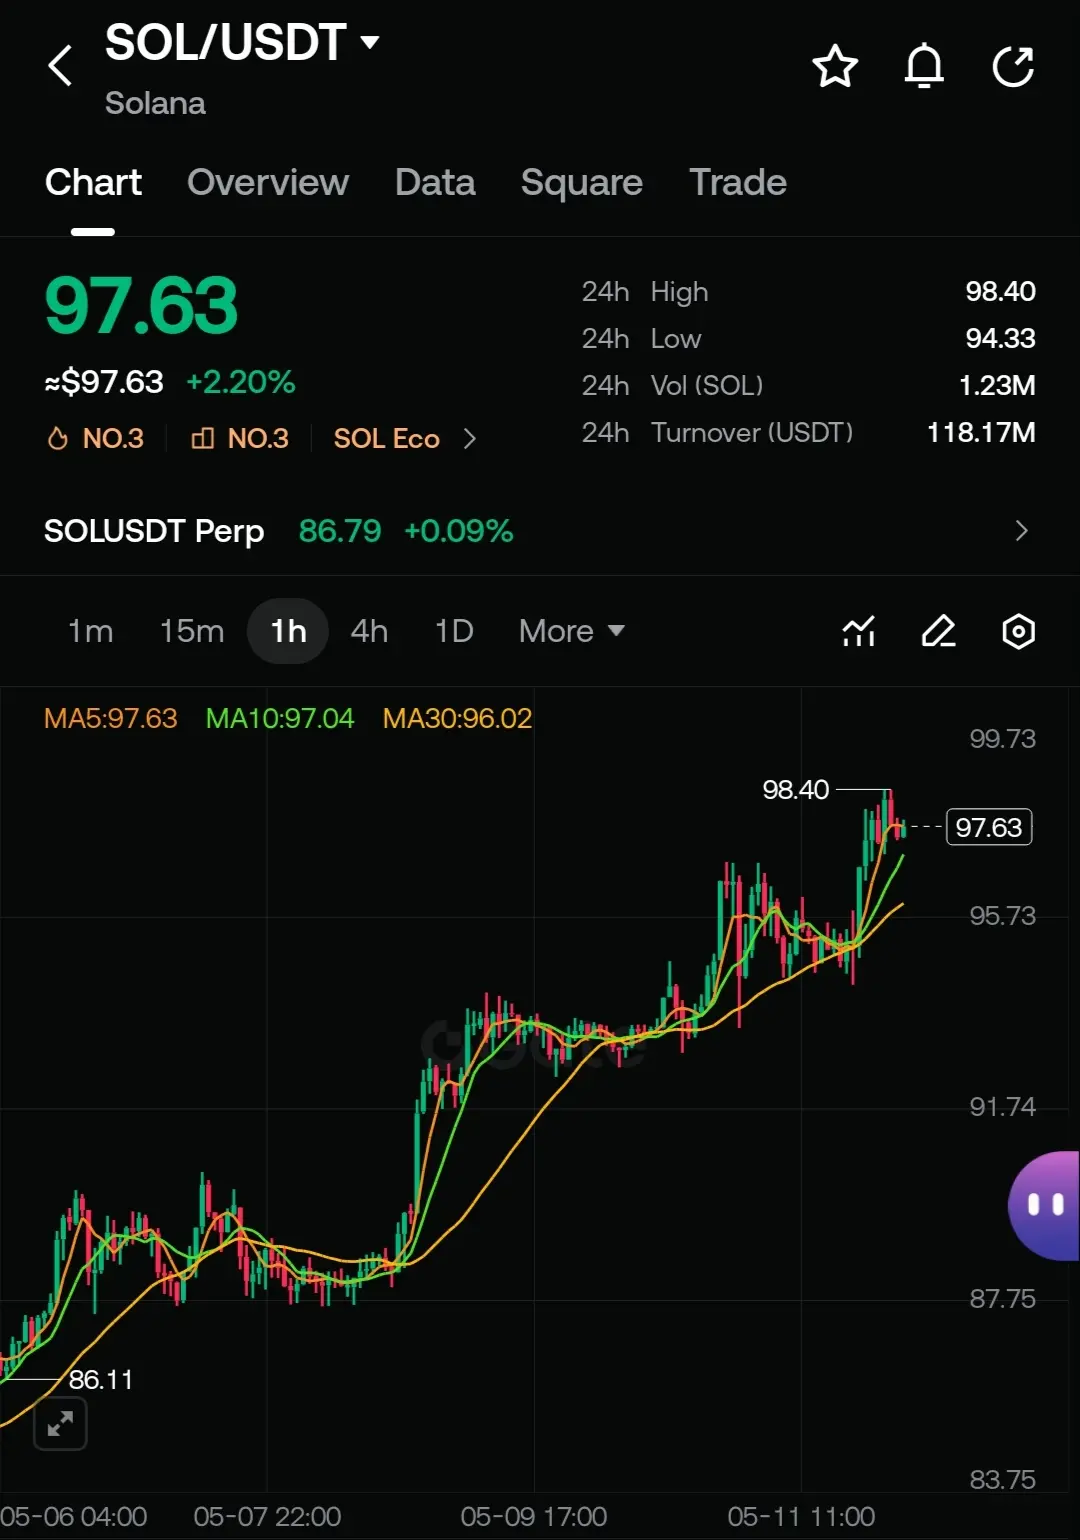The height and width of the screenshot is (1540, 1080).
Task: Open SOLUSDT Perp row chevron
Action: 1021,531
